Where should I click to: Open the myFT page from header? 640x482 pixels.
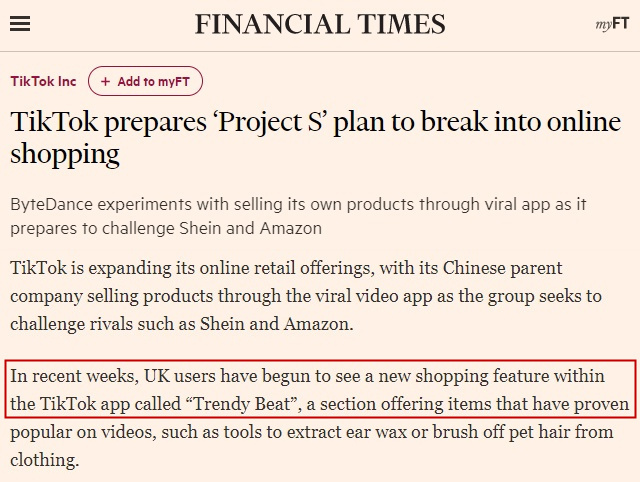[x=612, y=24]
